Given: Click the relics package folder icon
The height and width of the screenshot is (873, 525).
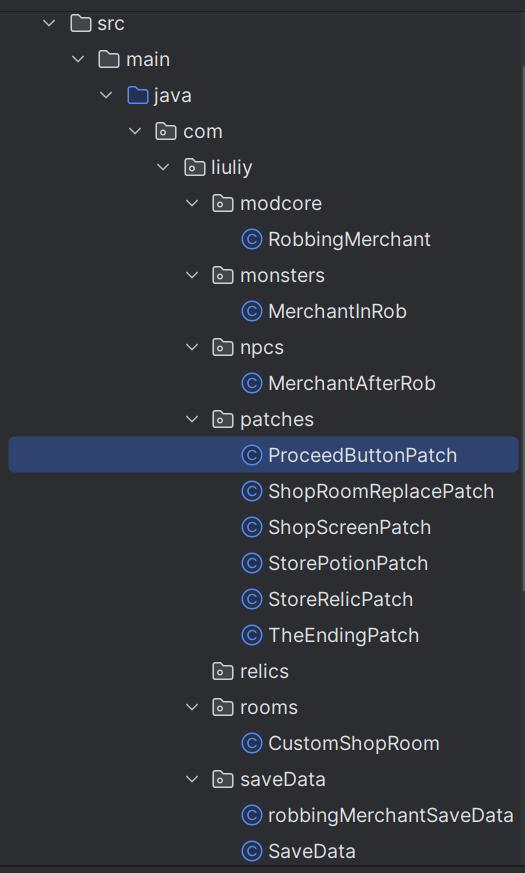Looking at the screenshot, I should 223,671.
